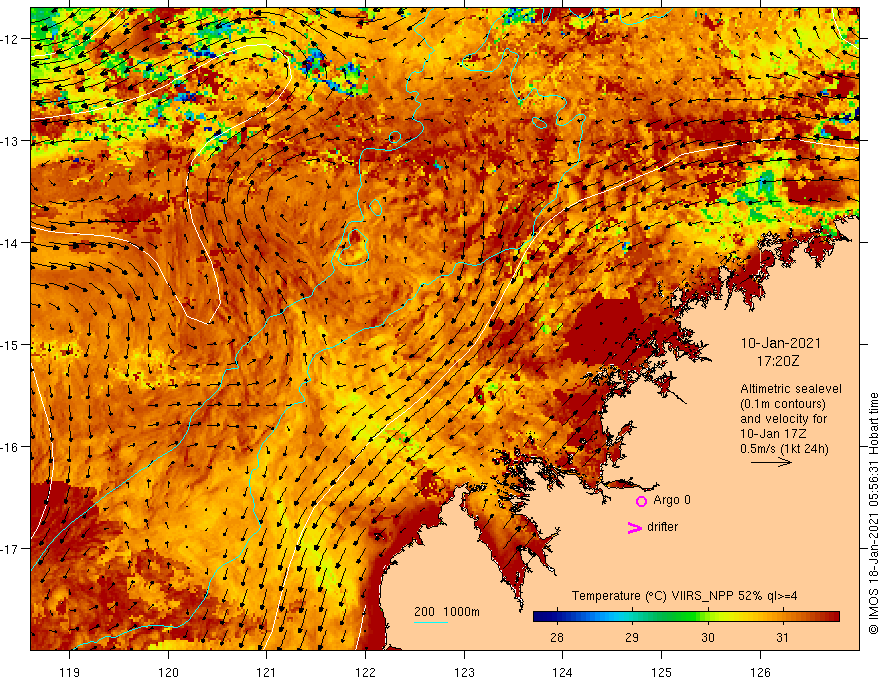Image resolution: width=880 pixels, height=680 pixels.
Task: Click colour bar tick label 30
Action: click(x=708, y=637)
